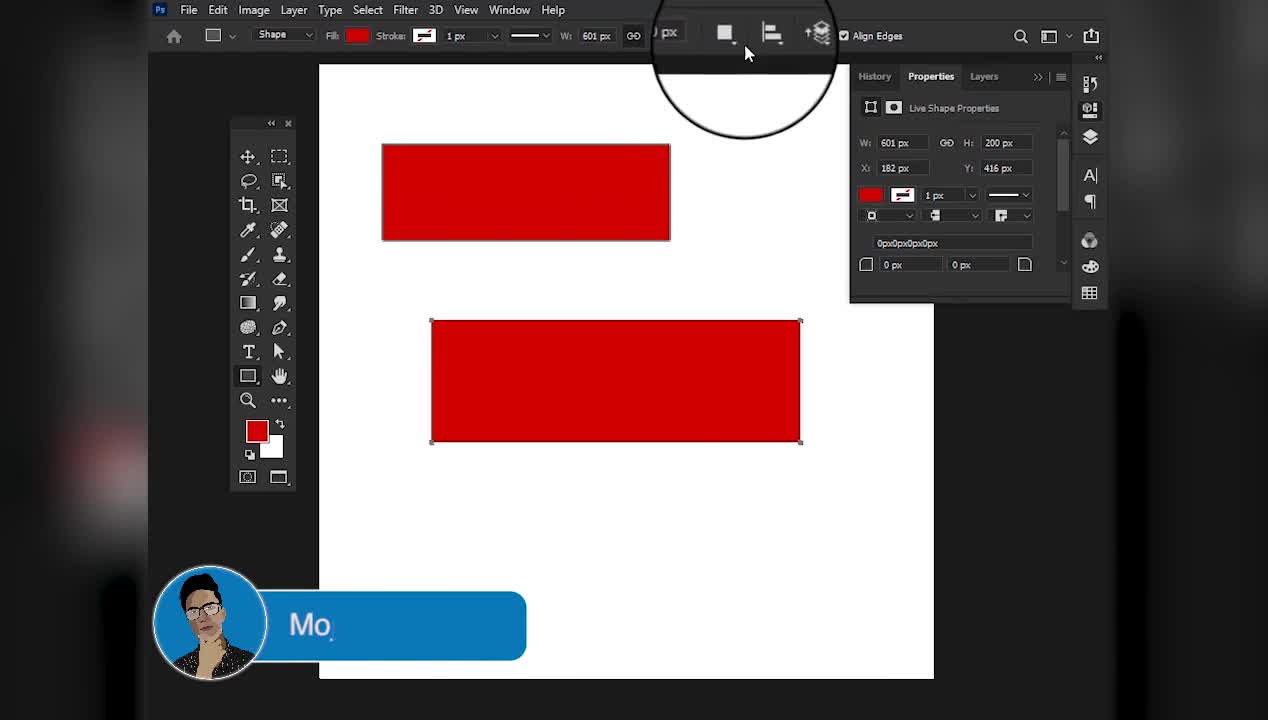
Task: Select the Eraser tool
Action: pyautogui.click(x=279, y=279)
